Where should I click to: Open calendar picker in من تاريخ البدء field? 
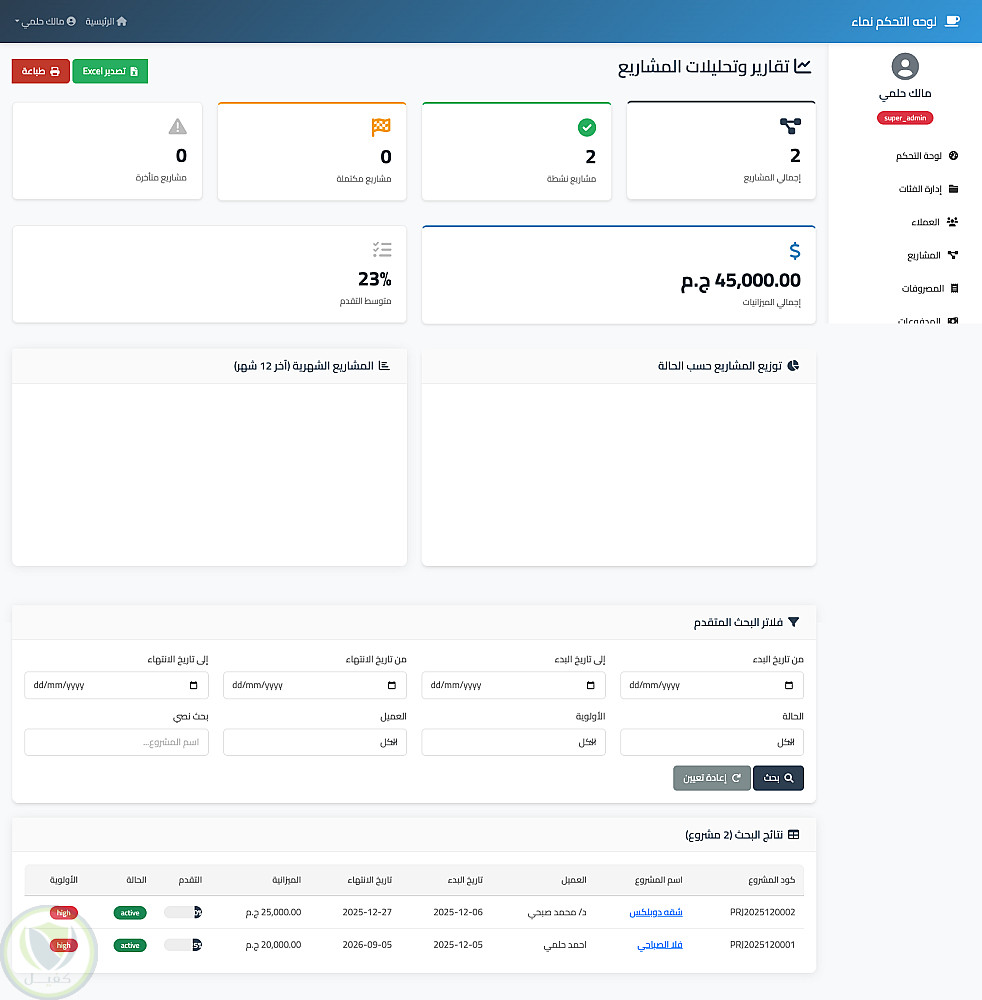(789, 685)
